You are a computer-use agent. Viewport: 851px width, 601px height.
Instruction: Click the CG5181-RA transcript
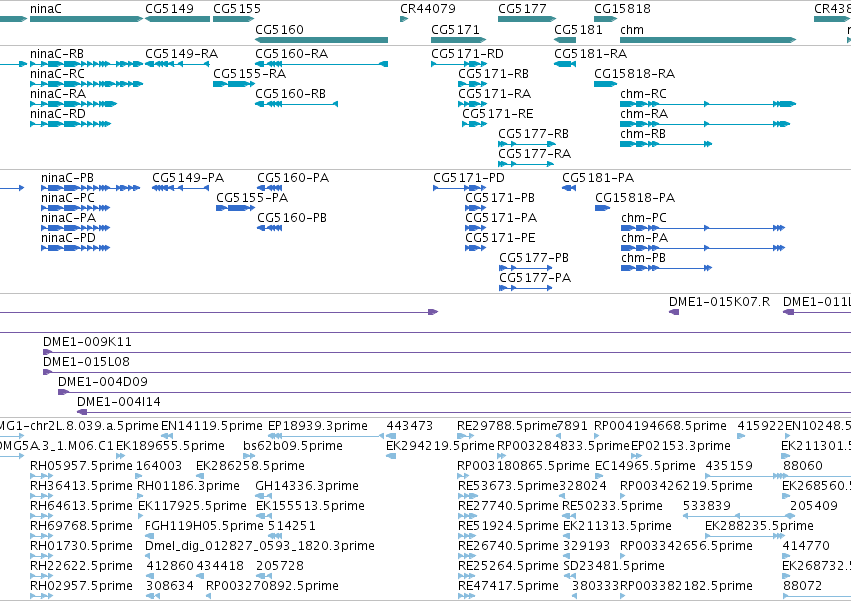click(x=565, y=64)
